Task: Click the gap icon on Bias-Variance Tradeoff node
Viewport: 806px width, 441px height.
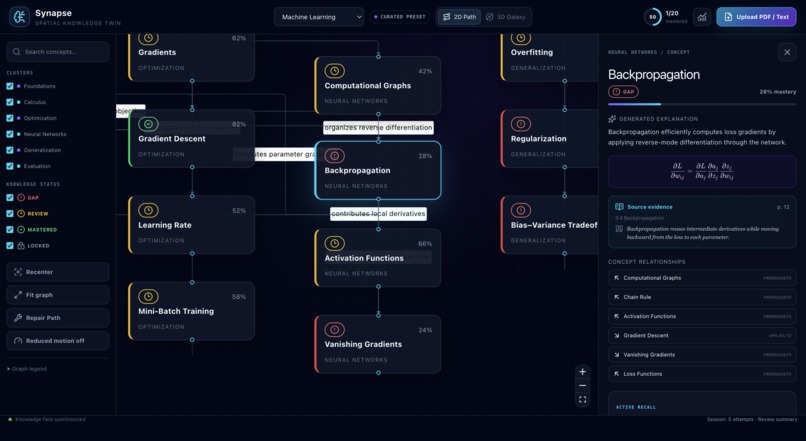Action: click(x=521, y=210)
